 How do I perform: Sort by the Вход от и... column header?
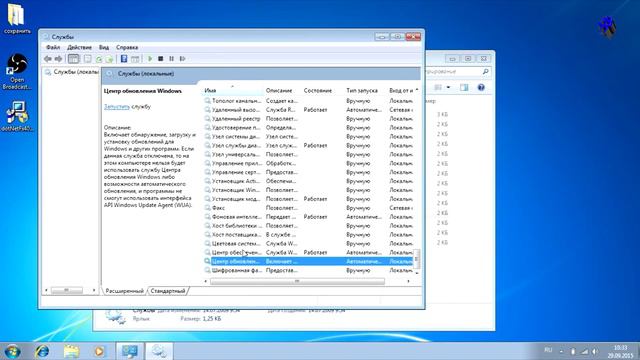pos(402,90)
